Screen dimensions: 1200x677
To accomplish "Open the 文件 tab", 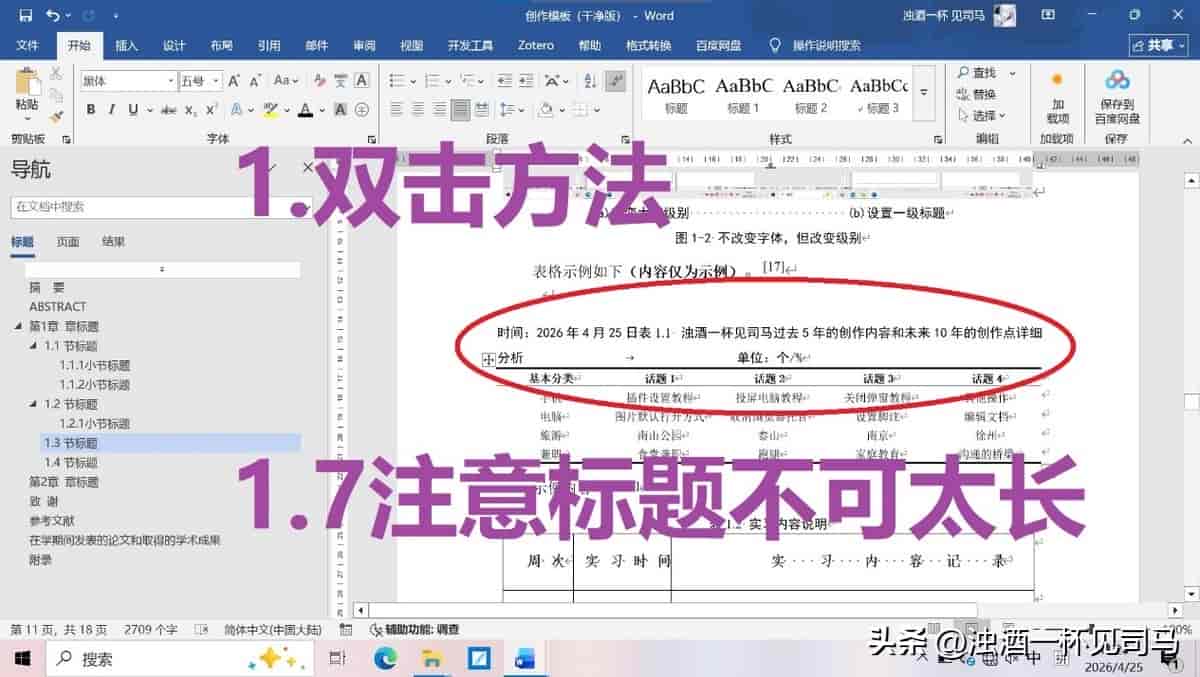I will [x=27, y=46].
